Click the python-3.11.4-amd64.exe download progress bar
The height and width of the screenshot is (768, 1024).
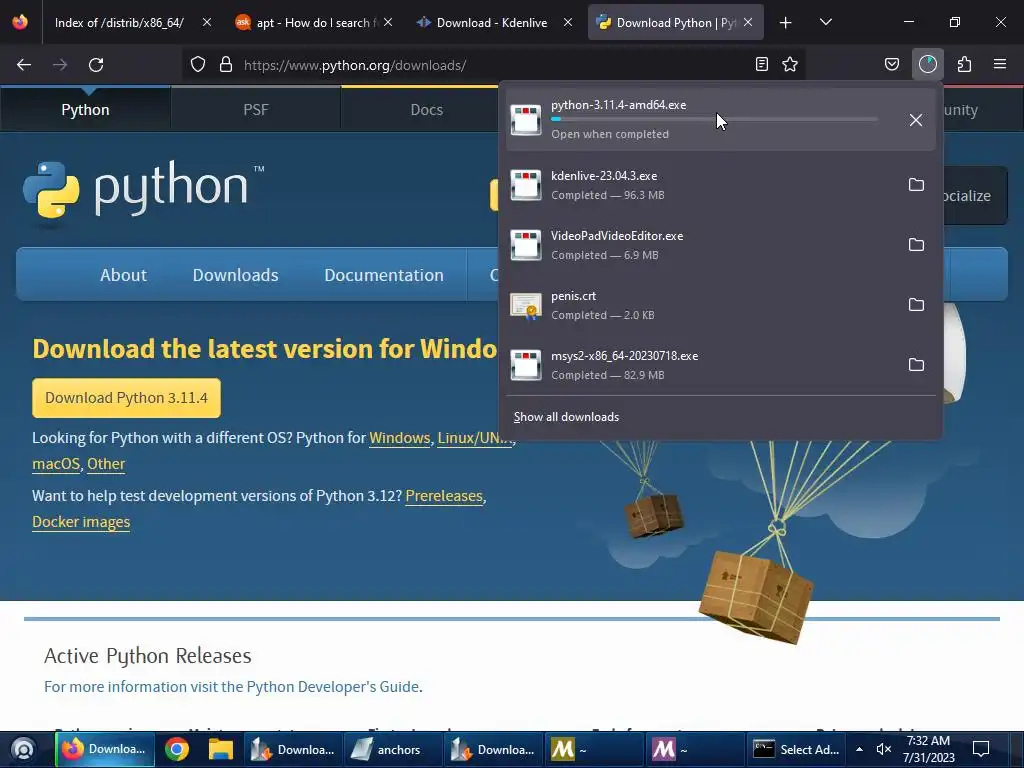(714, 120)
